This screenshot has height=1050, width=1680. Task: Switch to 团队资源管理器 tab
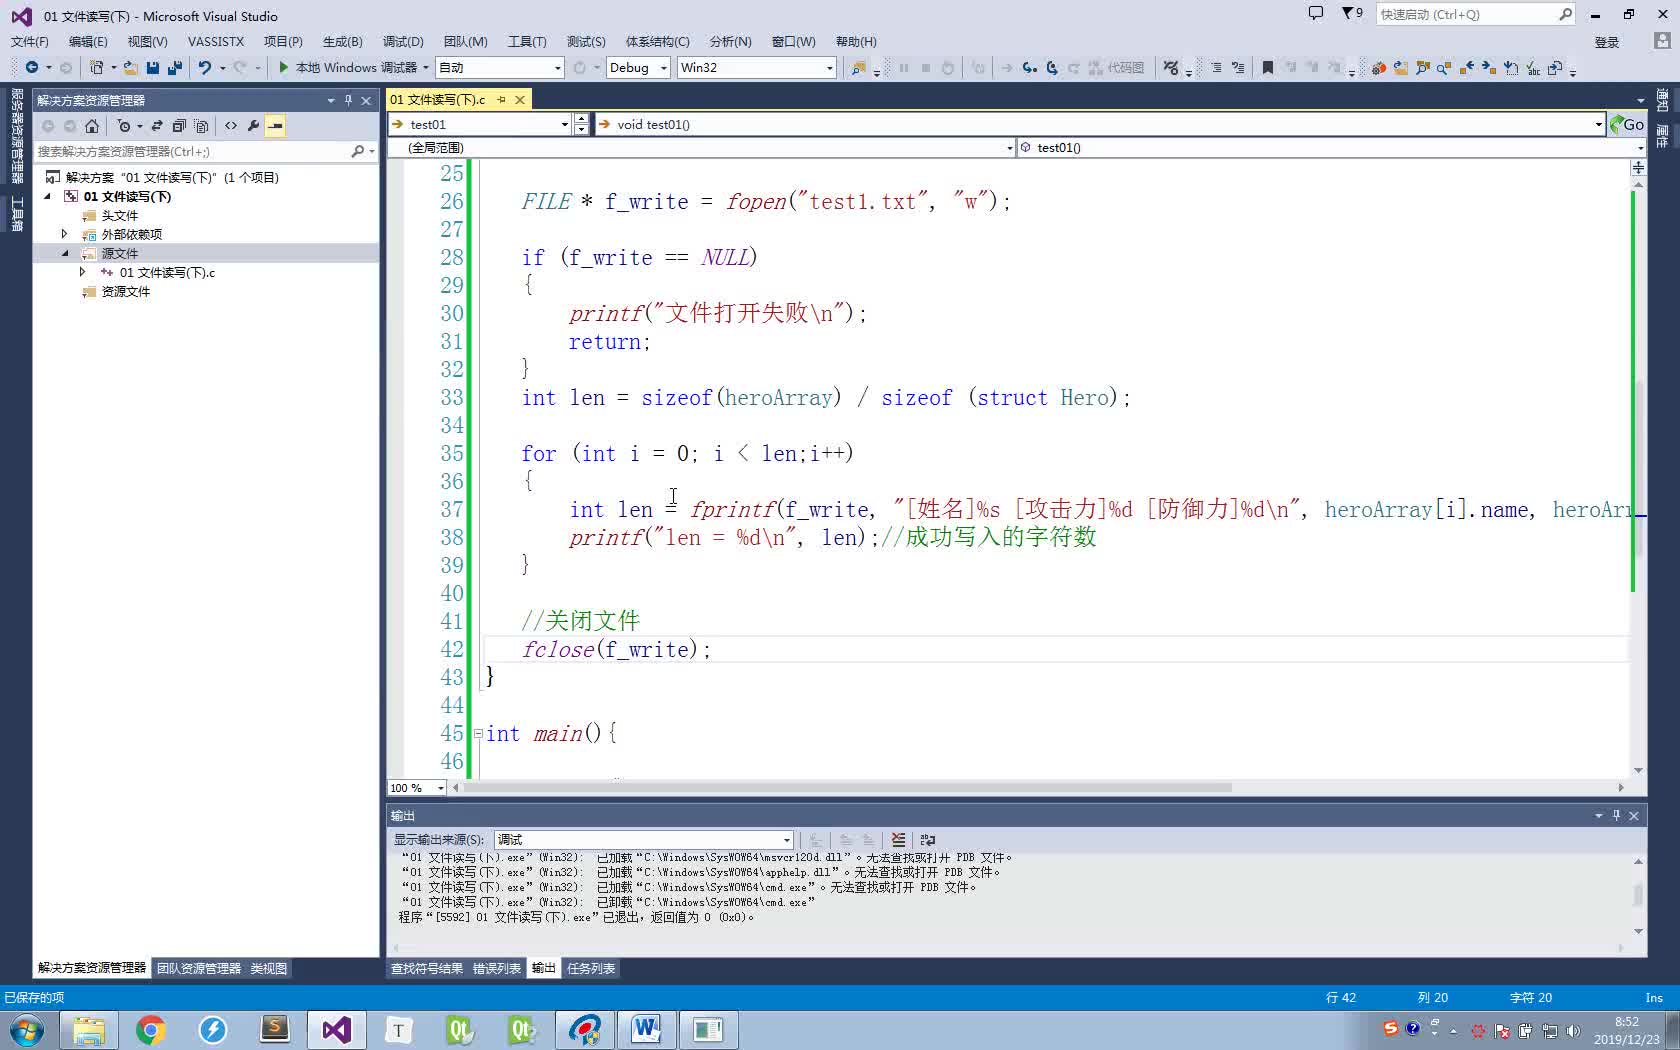pyautogui.click(x=199, y=968)
